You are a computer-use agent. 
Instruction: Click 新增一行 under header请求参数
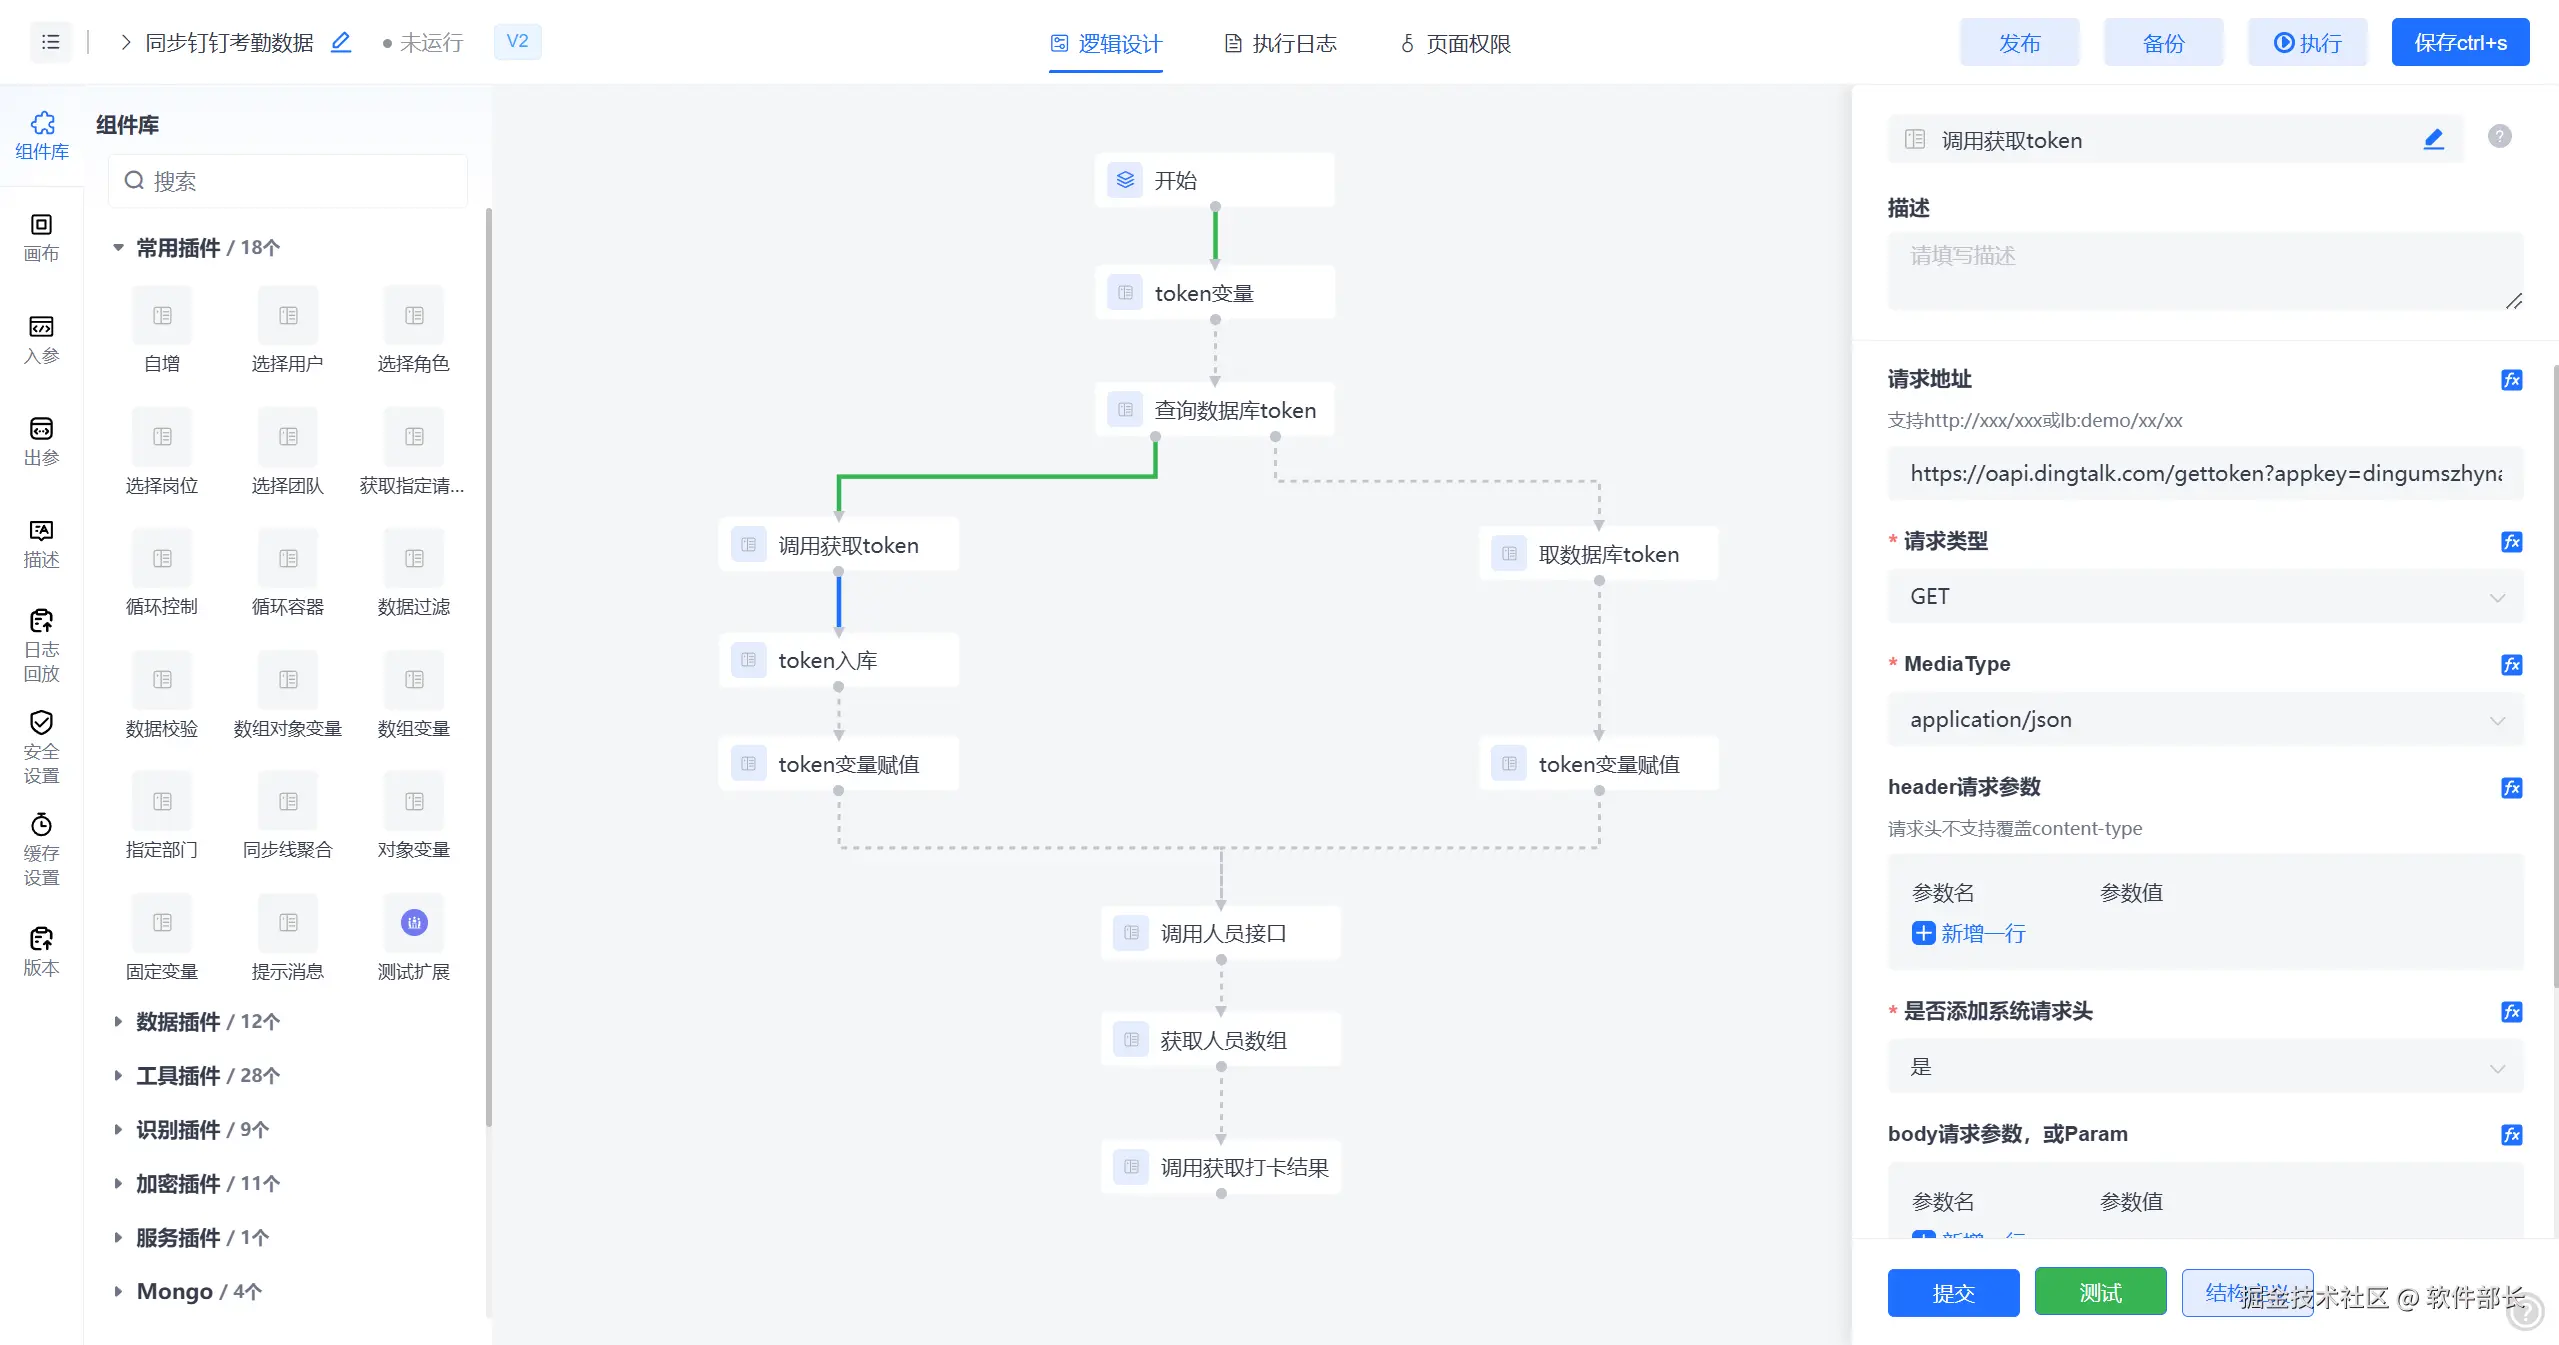[1969, 933]
